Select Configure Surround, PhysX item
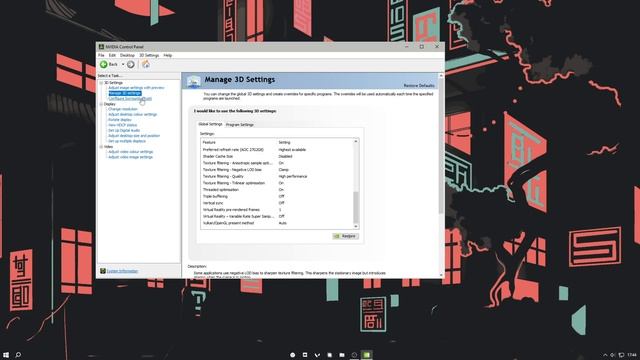The image size is (640, 360). pyautogui.click(x=130, y=99)
